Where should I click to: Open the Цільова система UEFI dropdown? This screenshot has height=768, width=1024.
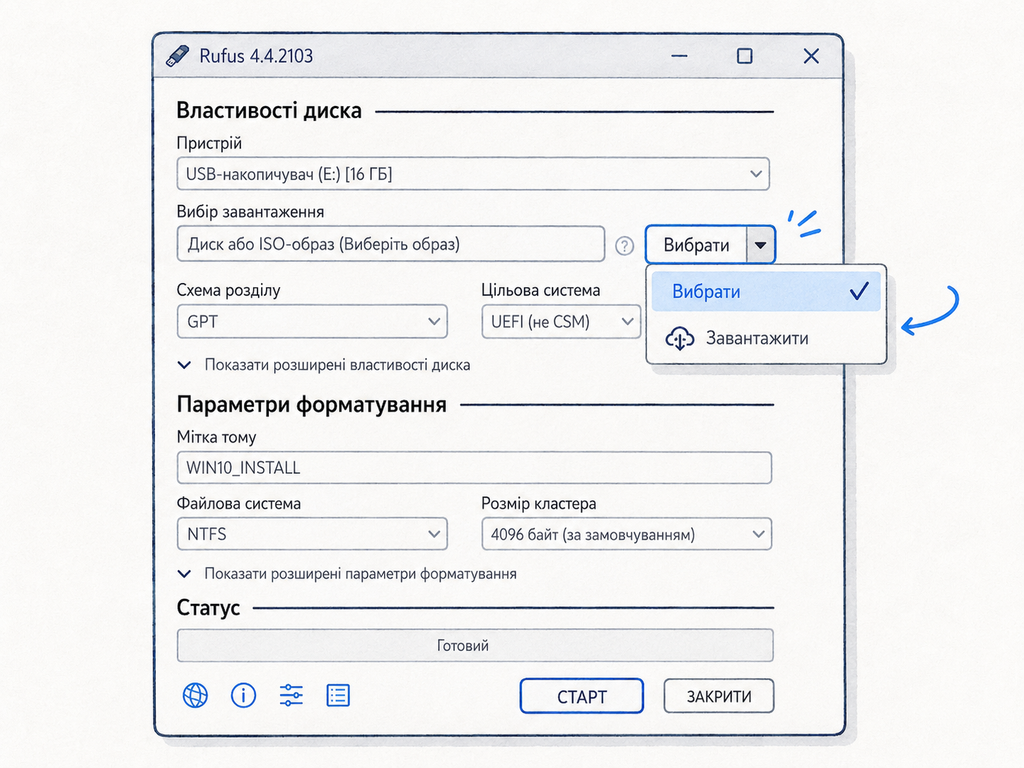pos(561,321)
